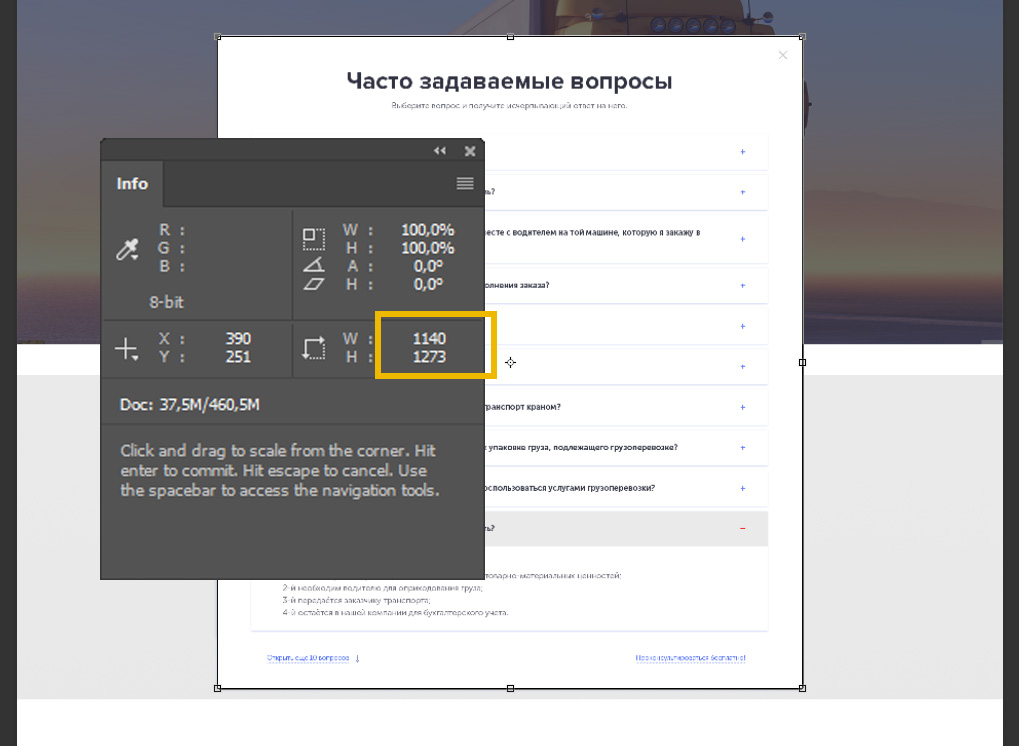
Task: Click the height value 1273
Action: coord(429,357)
